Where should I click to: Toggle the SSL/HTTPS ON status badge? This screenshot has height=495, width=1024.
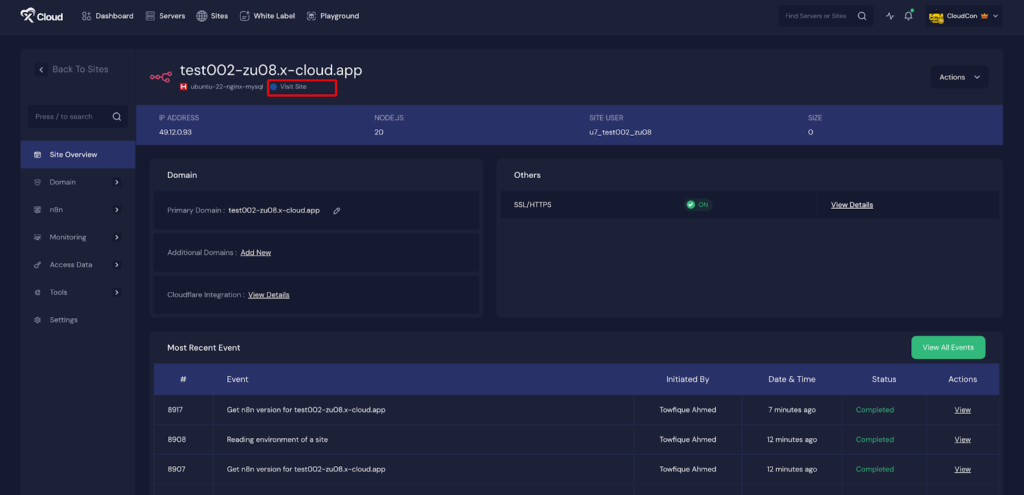pyautogui.click(x=698, y=205)
